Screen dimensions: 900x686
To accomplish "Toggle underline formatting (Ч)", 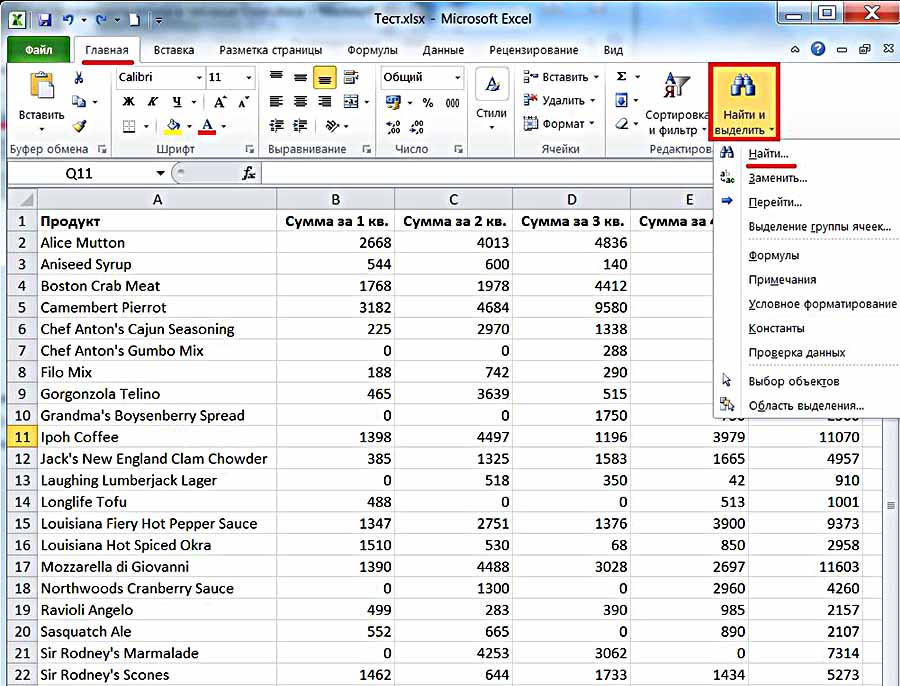I will pos(177,102).
